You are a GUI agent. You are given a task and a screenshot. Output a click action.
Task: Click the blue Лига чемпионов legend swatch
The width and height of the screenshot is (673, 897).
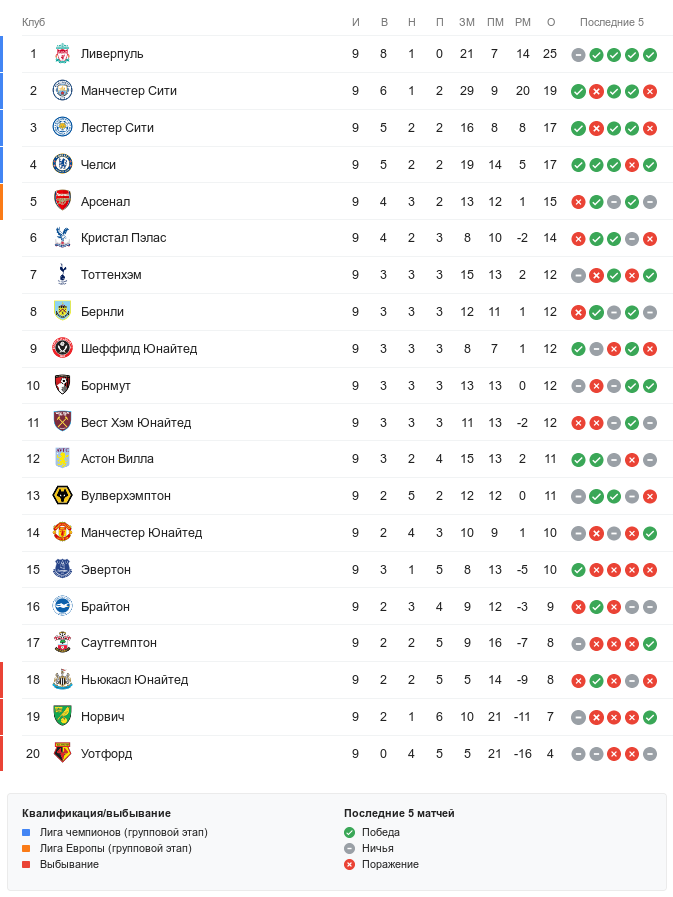pos(26,832)
